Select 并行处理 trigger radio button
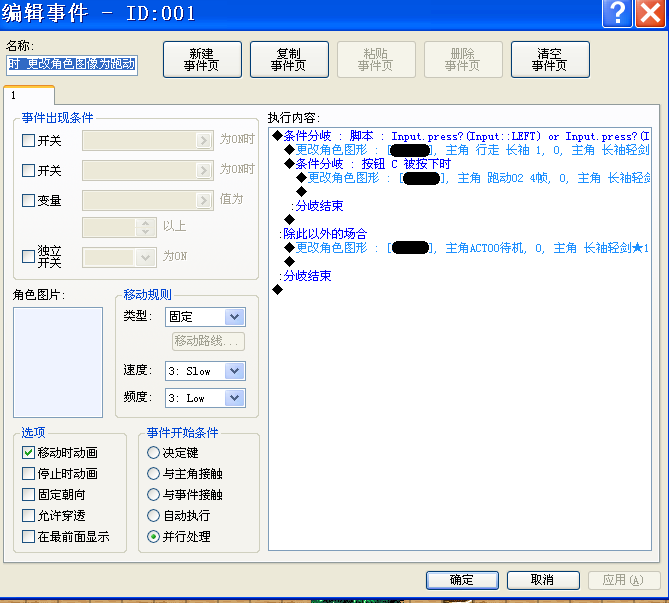The height and width of the screenshot is (603, 669). (x=153, y=536)
